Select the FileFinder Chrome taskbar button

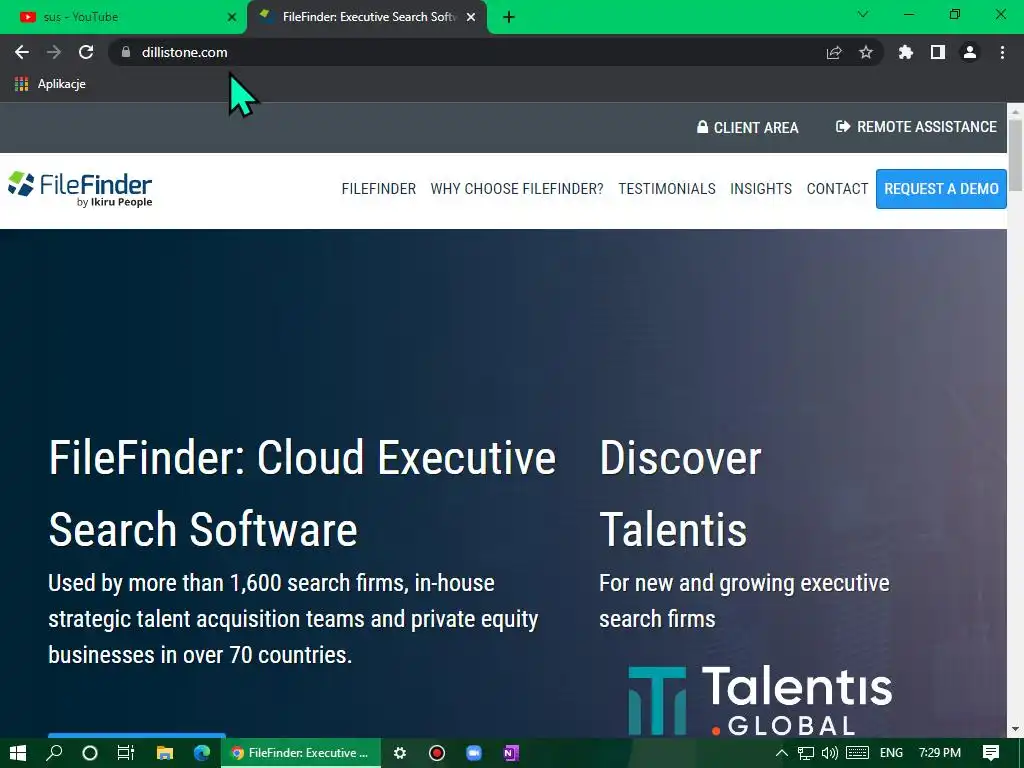300,753
